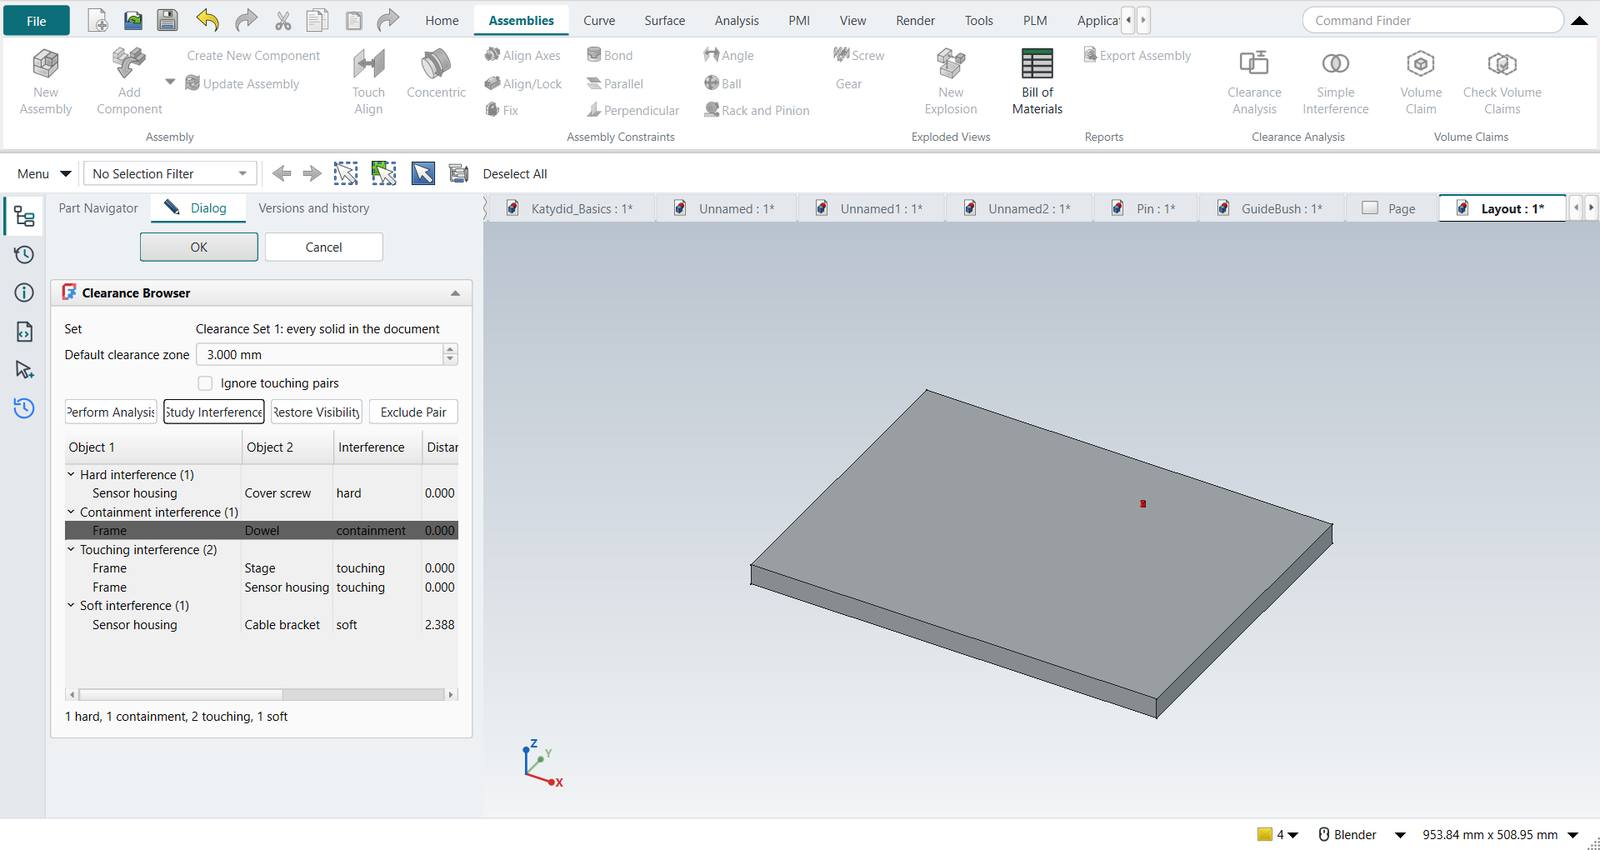1600x850 pixels.
Task: Click the Cut scissors icon
Action: click(283, 20)
